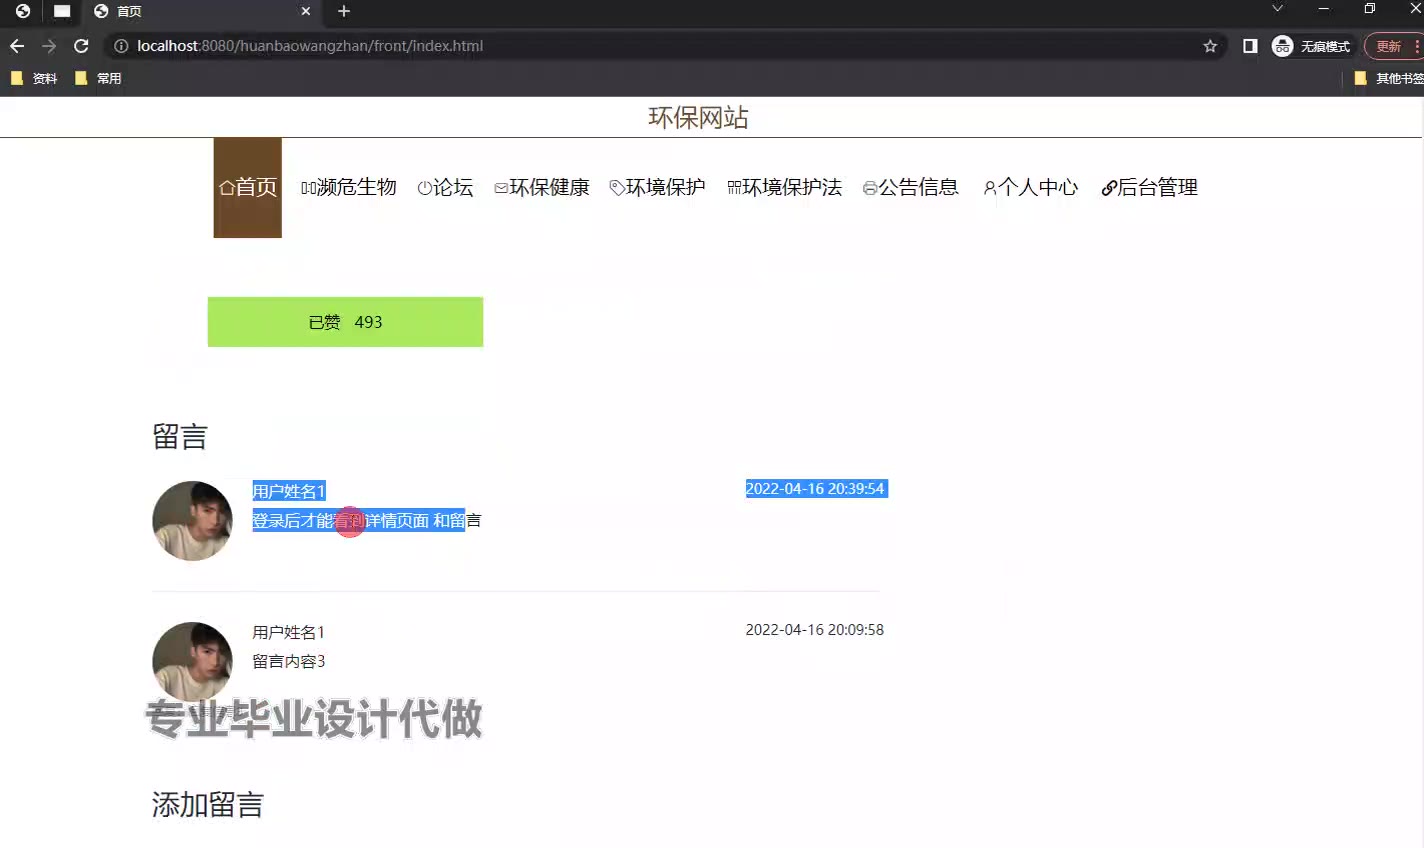Go to the 首页 navigation item
Screen dimensions: 1424x848
click(248, 188)
